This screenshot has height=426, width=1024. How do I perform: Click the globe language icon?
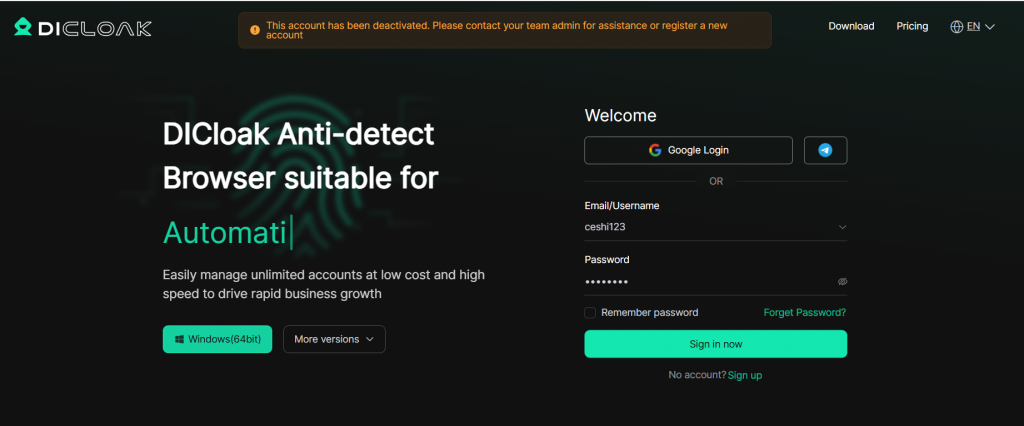(956, 27)
